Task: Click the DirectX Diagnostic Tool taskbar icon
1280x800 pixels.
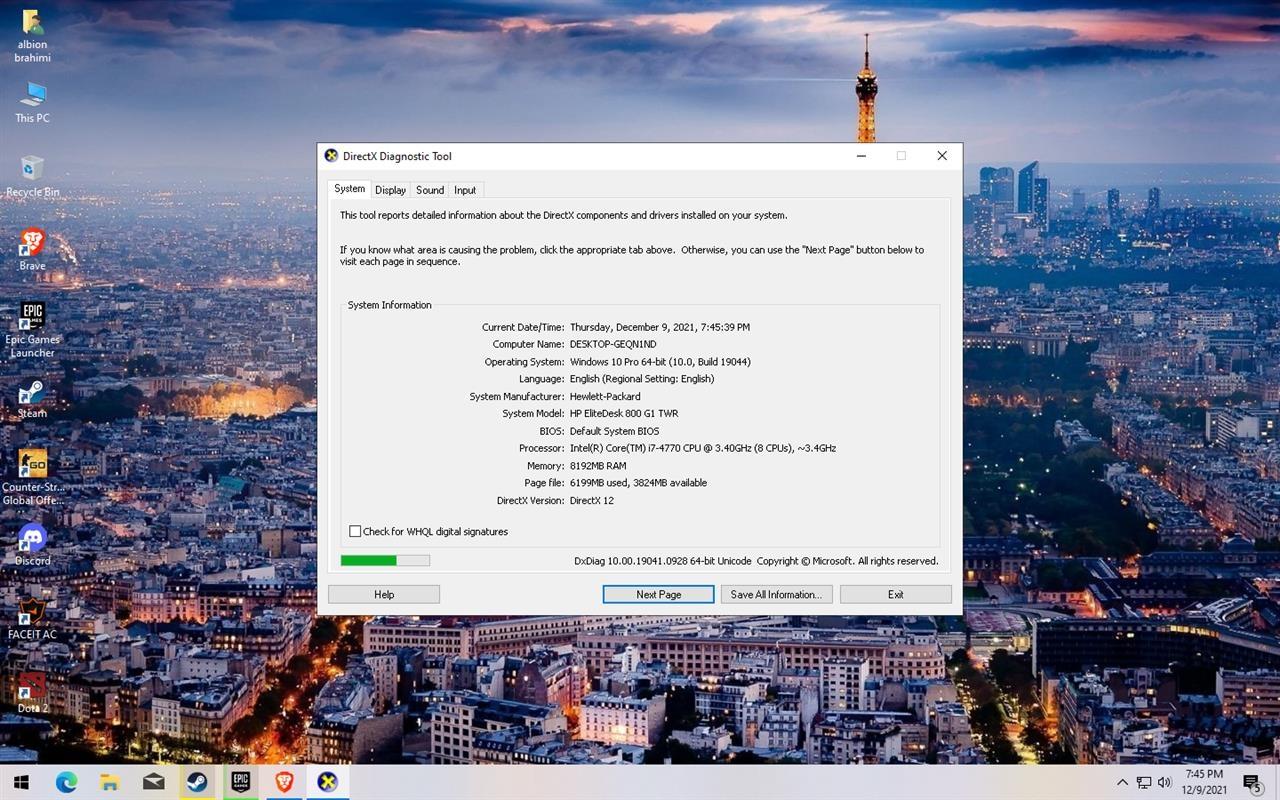Action: coord(327,782)
